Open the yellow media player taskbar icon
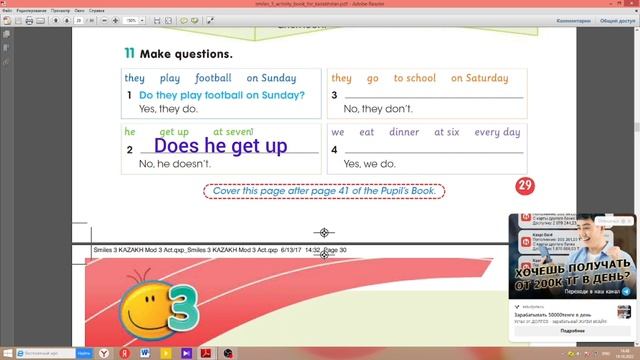The image size is (640, 360). (x=166, y=353)
